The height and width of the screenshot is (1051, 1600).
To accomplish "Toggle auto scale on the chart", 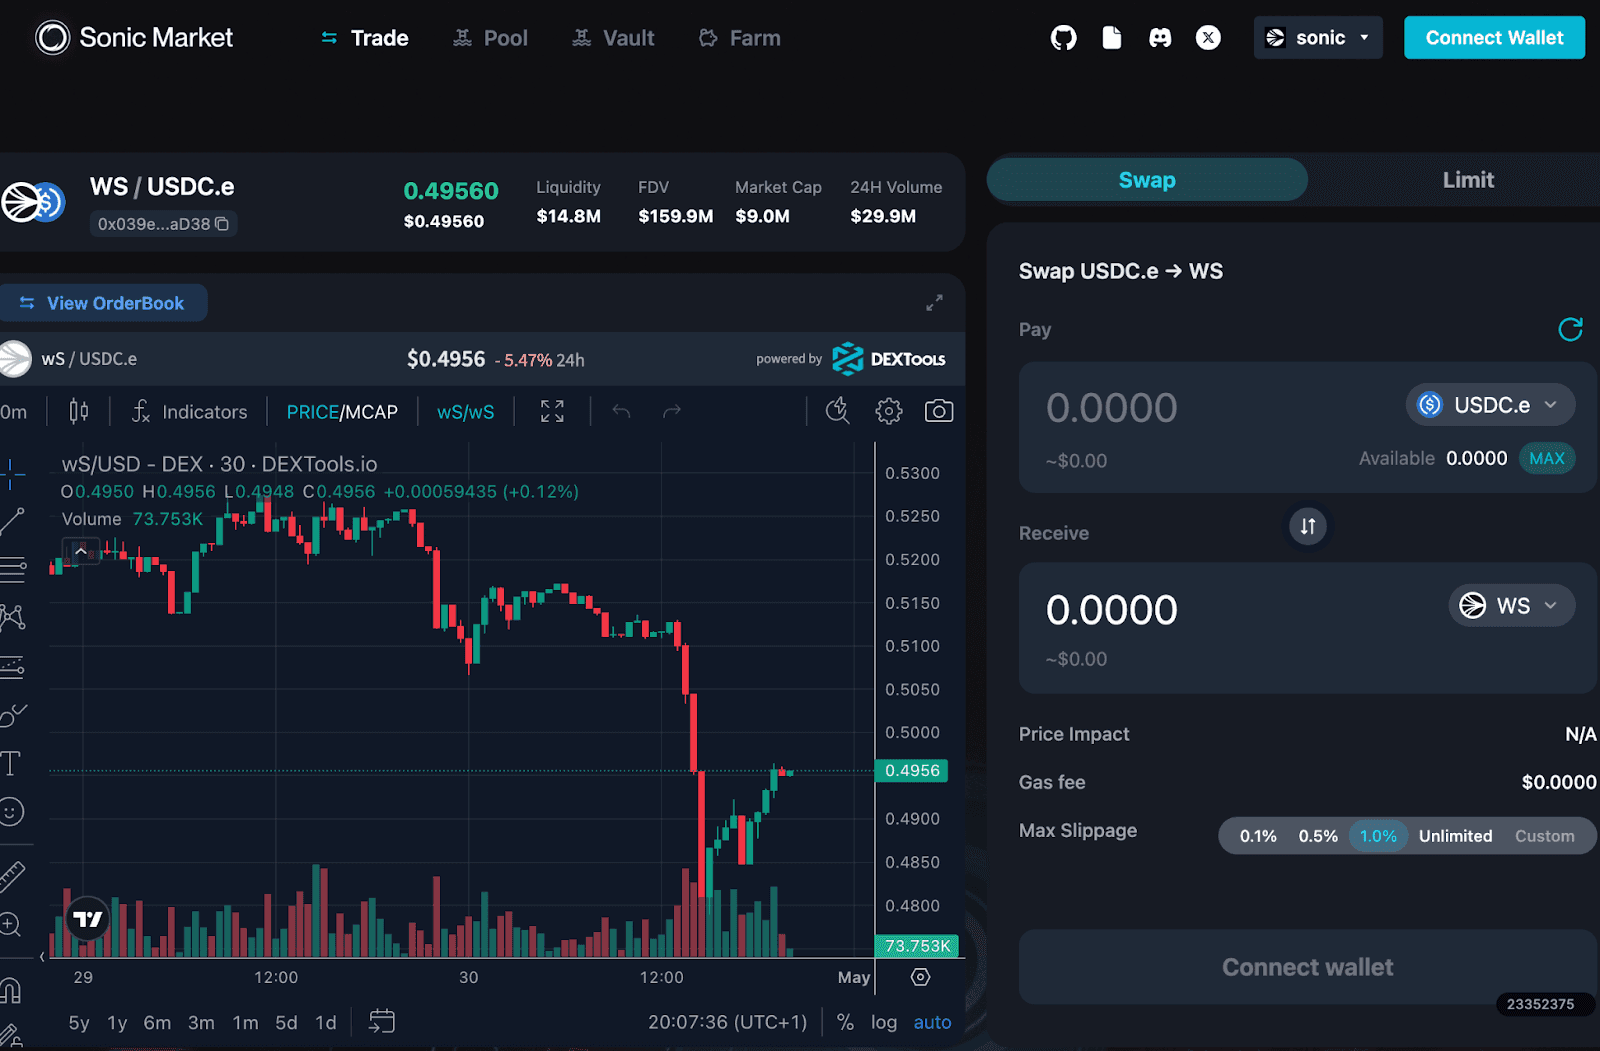I will pyautogui.click(x=933, y=1022).
